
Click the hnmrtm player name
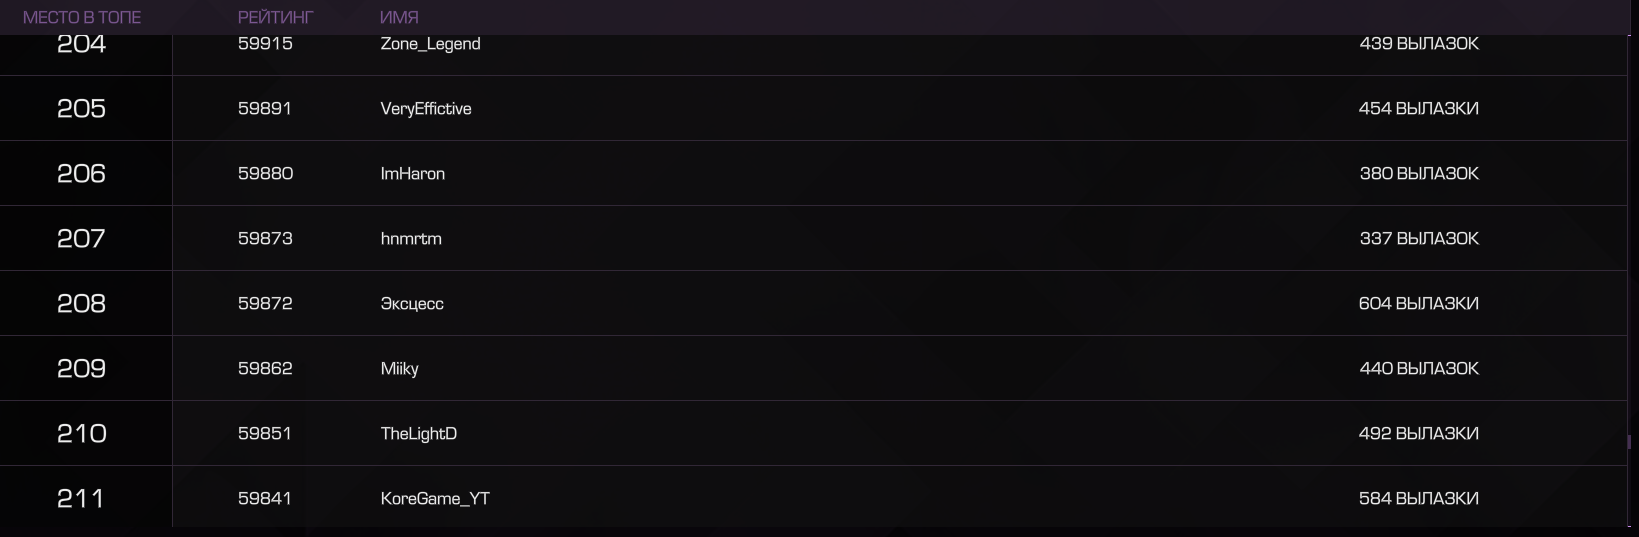tap(411, 239)
